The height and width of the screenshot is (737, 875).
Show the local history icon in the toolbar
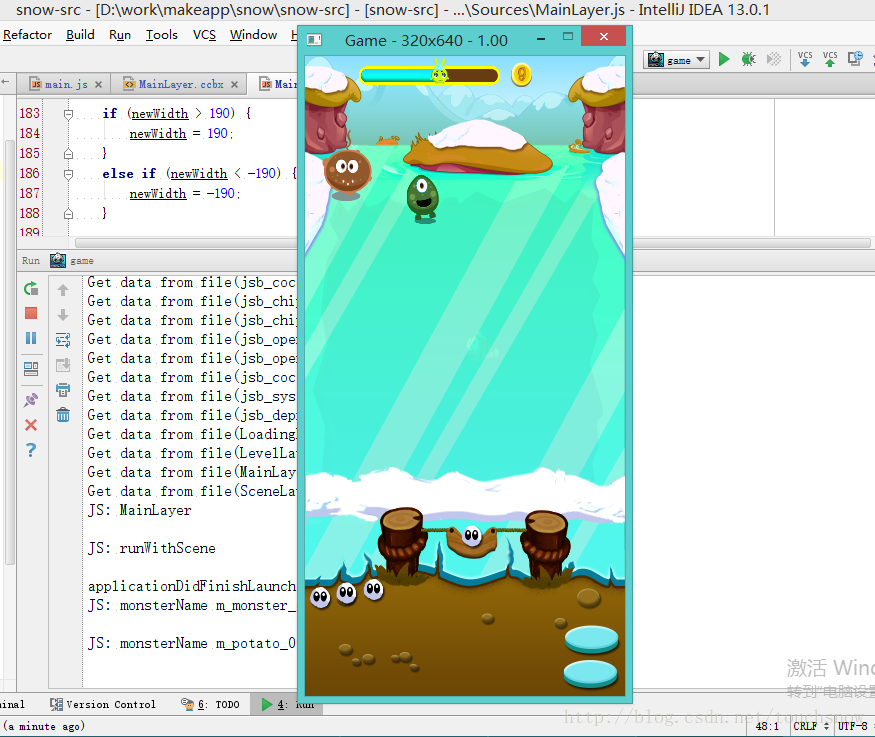[855, 59]
